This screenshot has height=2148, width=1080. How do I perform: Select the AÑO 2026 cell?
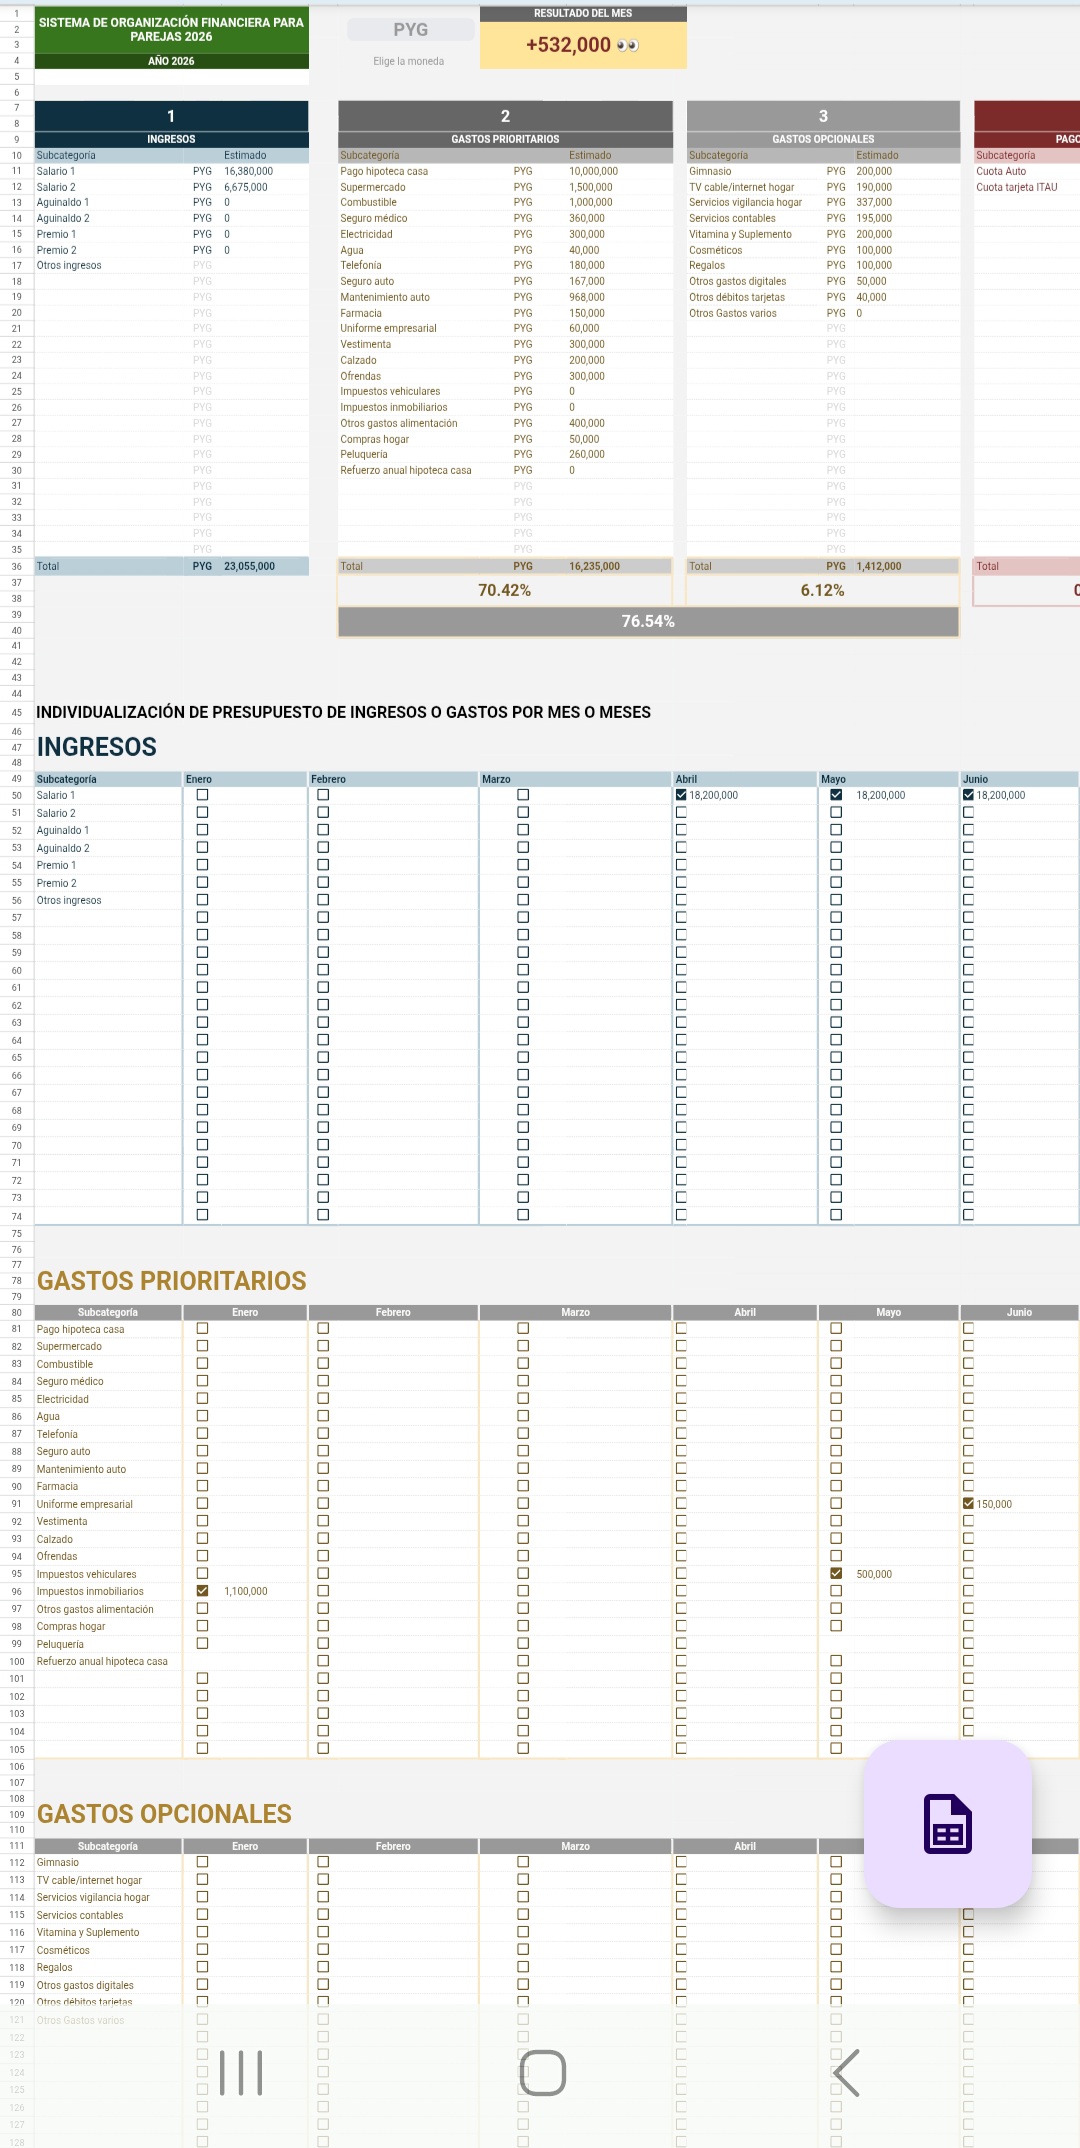(171, 61)
